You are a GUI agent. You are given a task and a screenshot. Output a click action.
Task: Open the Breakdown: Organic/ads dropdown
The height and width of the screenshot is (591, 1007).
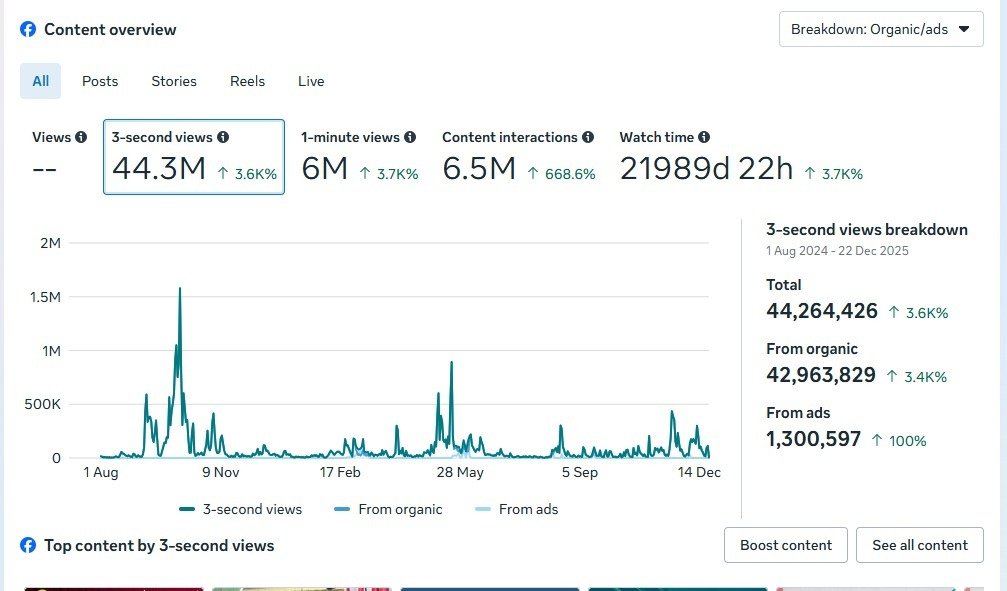[880, 29]
